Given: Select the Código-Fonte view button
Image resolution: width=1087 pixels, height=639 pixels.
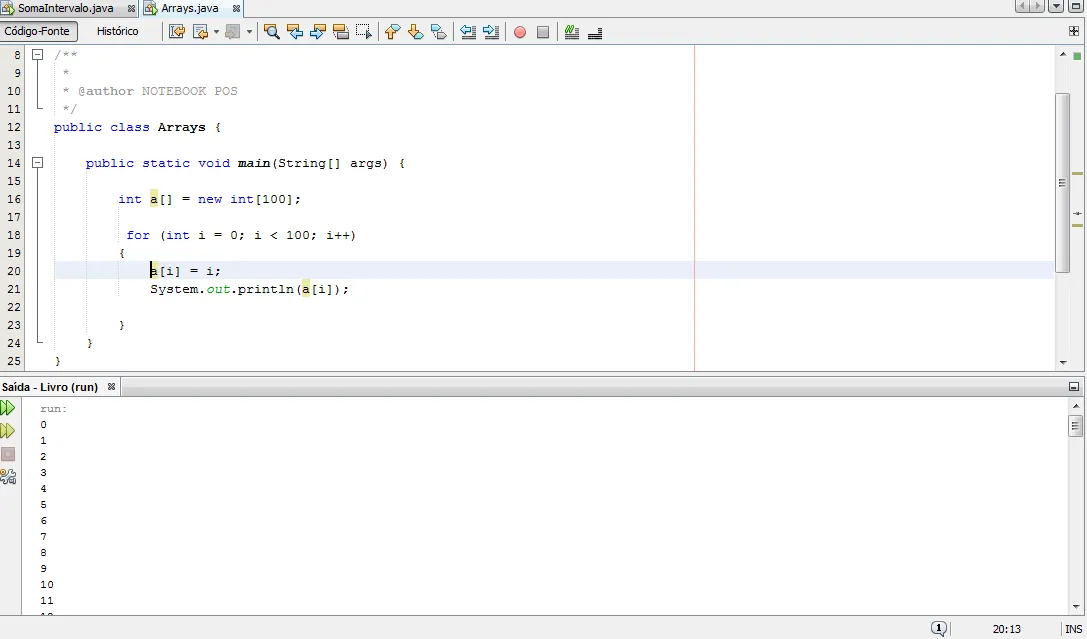Looking at the screenshot, I should (37, 32).
